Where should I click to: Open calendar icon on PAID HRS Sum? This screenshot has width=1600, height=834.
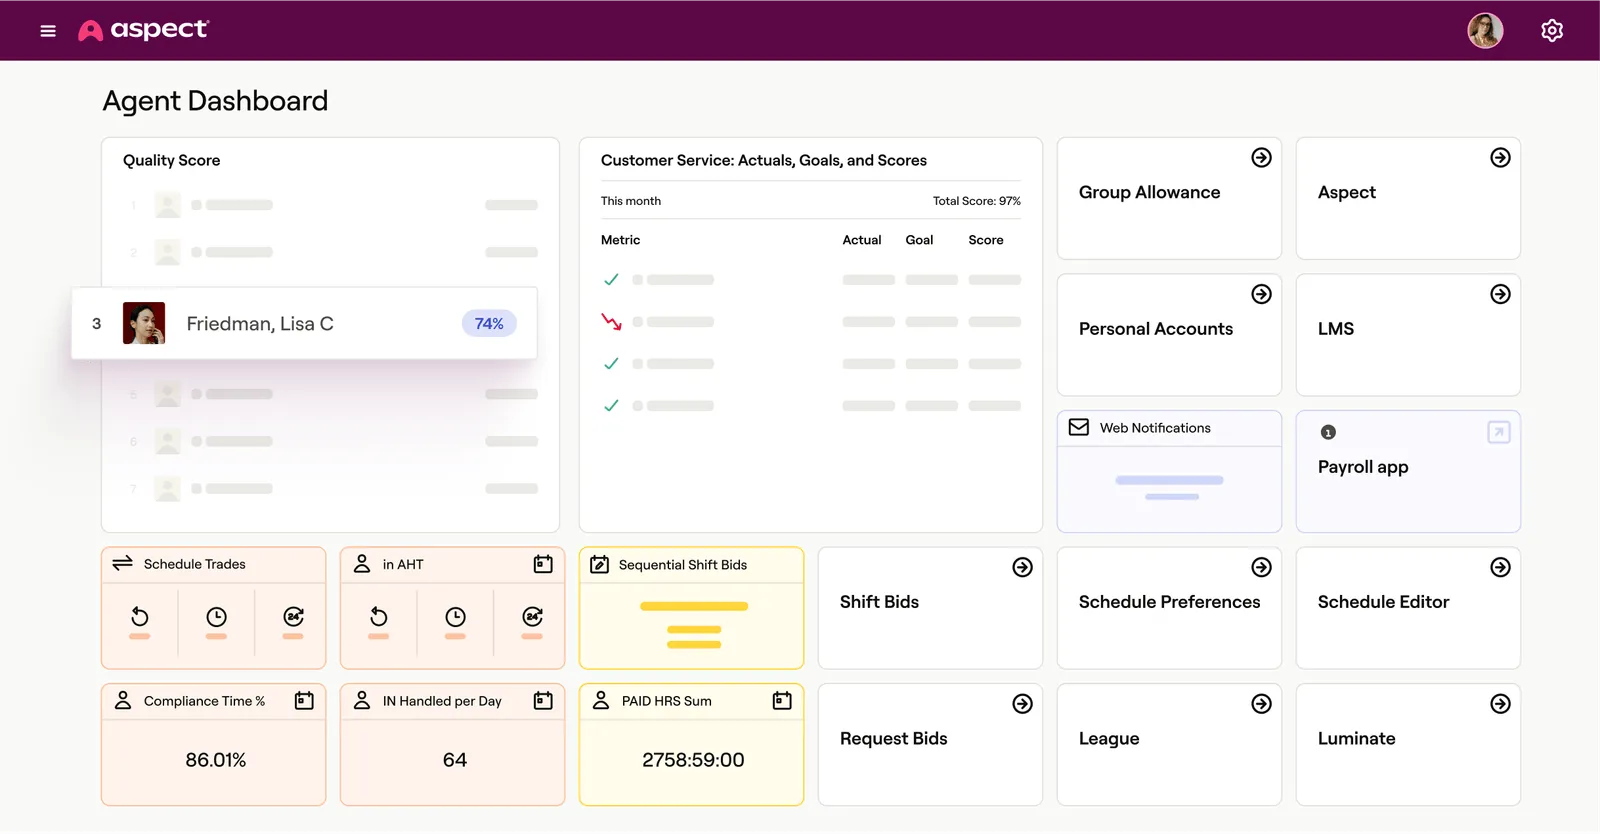coord(782,701)
